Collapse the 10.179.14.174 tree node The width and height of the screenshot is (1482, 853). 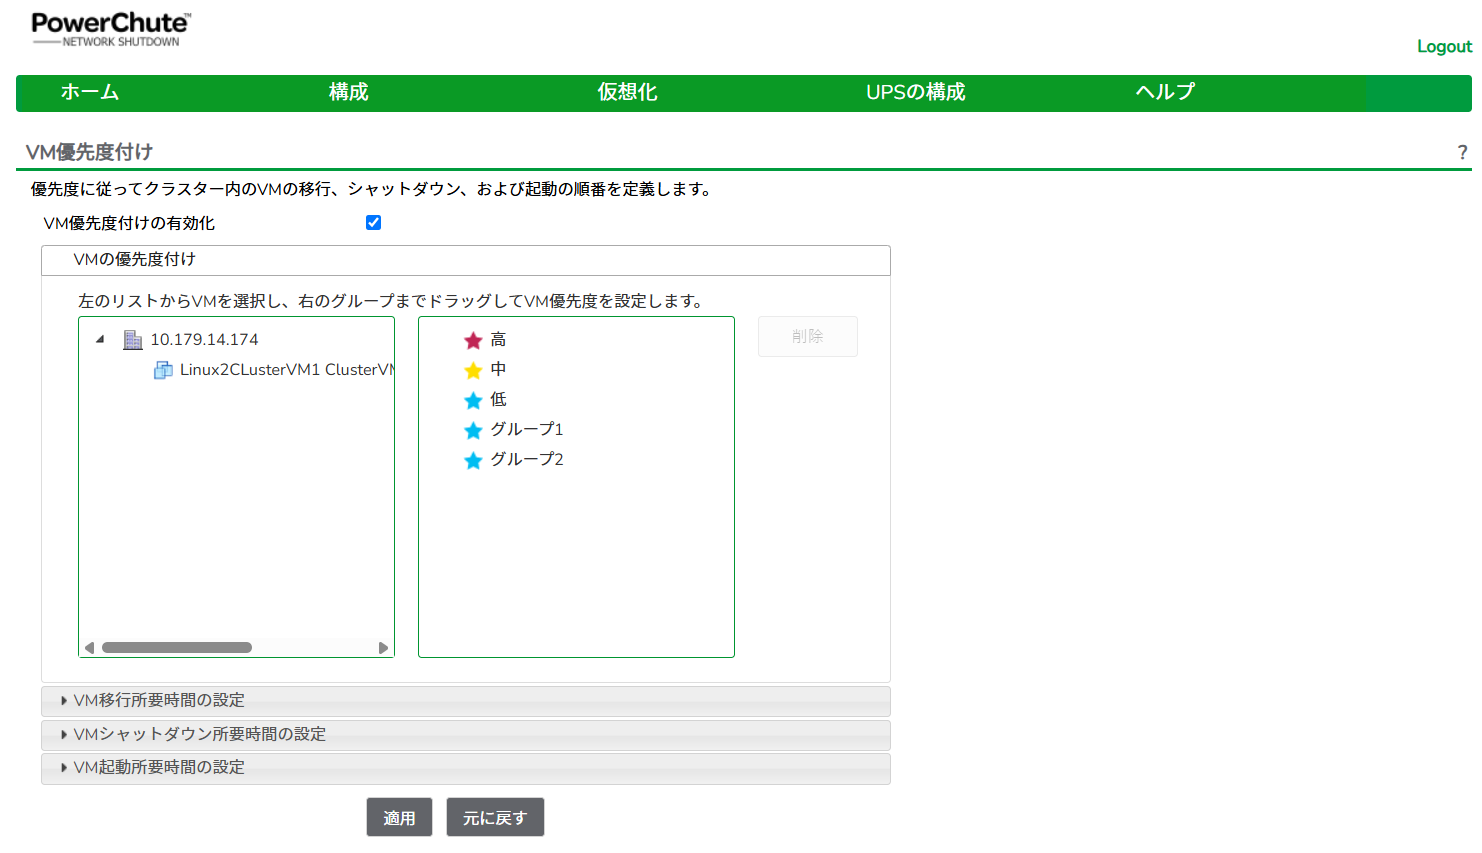pyautogui.click(x=100, y=339)
